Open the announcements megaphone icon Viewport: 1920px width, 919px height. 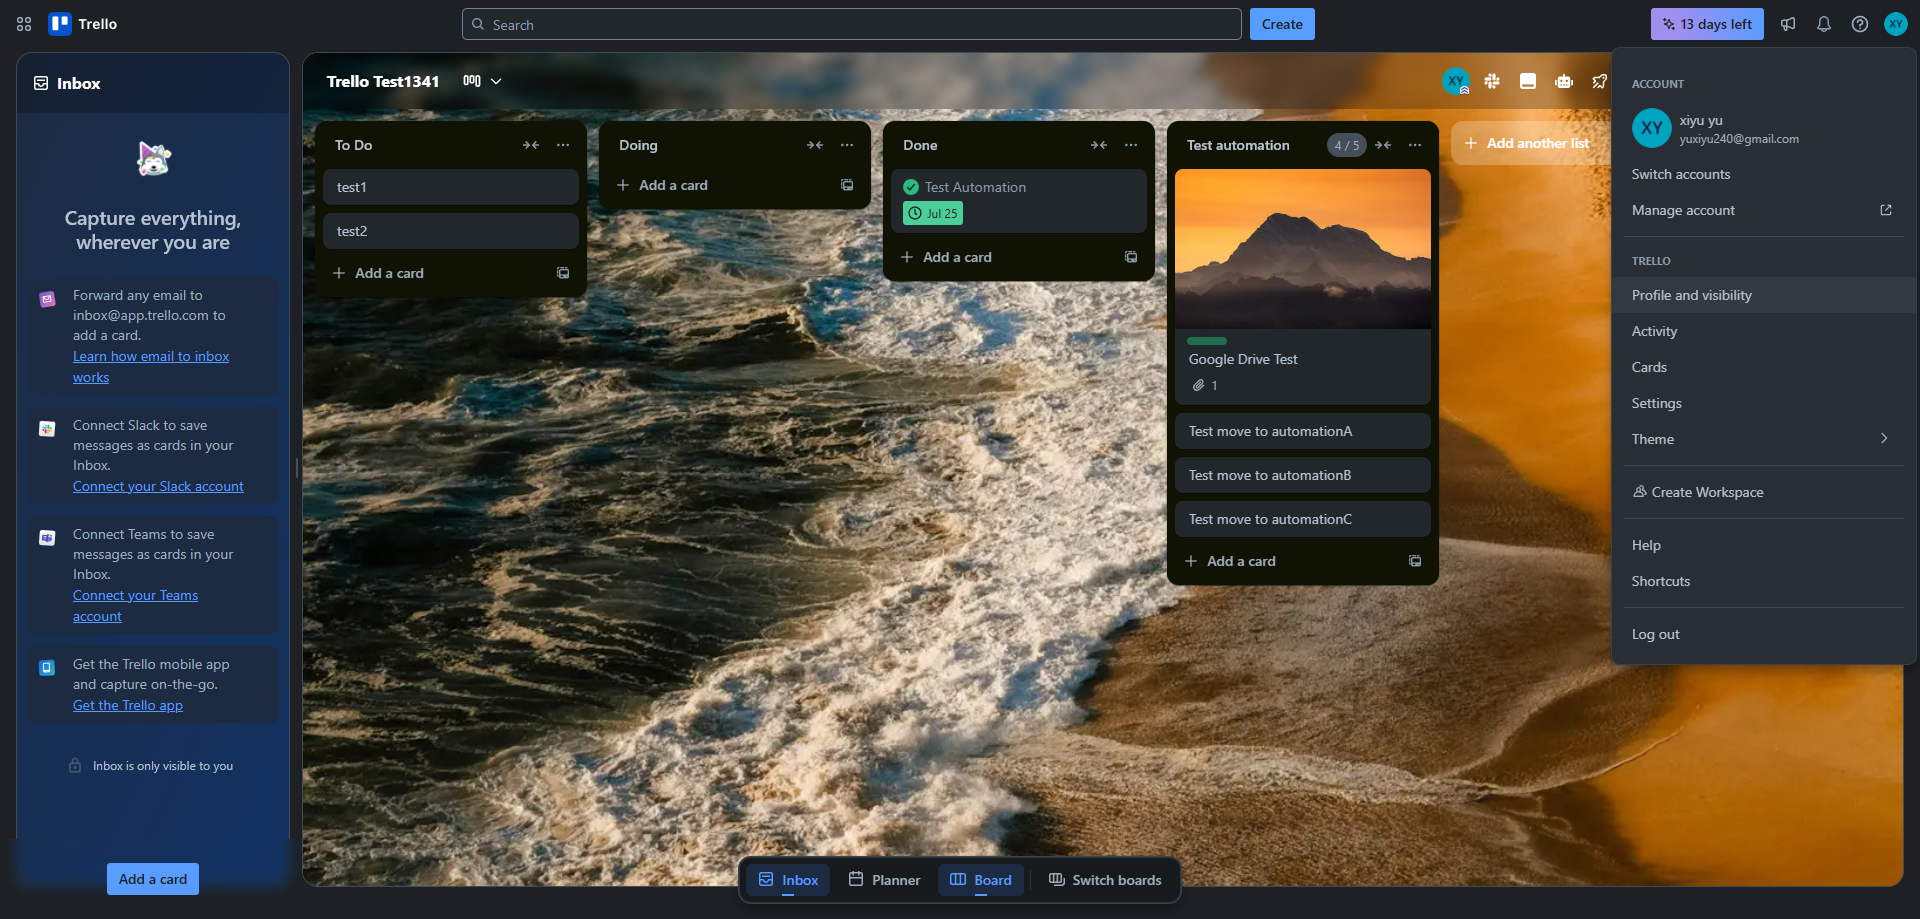[1788, 24]
